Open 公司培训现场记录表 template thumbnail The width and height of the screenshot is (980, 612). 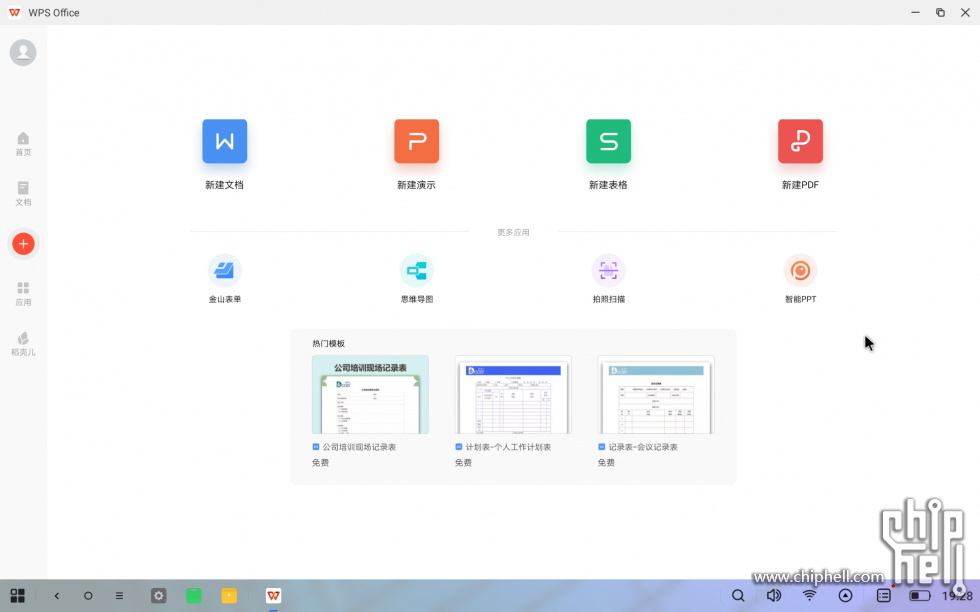370,395
